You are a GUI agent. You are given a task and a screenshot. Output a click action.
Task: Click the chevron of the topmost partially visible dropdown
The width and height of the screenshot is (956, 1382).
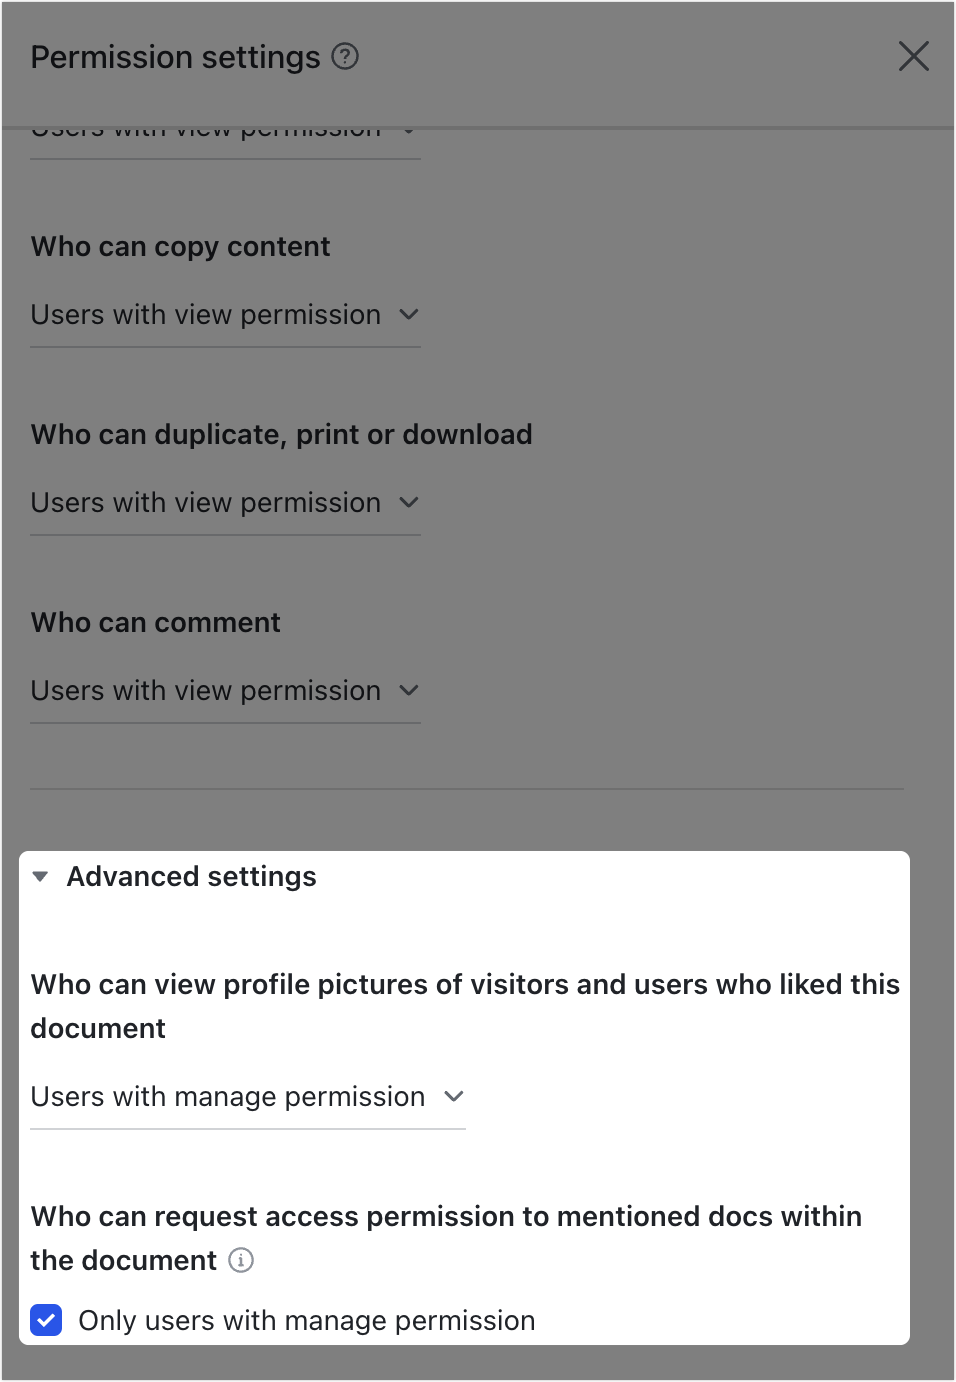(x=409, y=128)
